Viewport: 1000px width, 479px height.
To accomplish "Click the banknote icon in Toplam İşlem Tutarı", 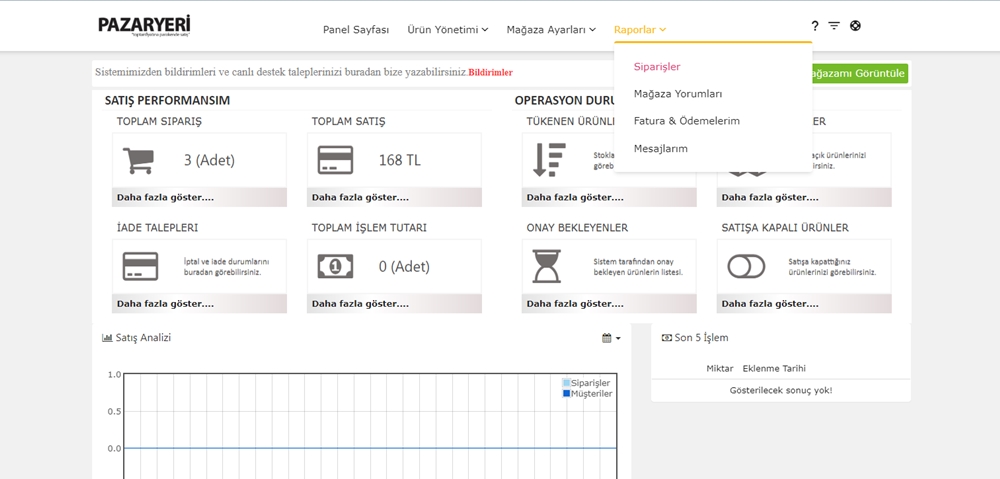I will point(335,267).
